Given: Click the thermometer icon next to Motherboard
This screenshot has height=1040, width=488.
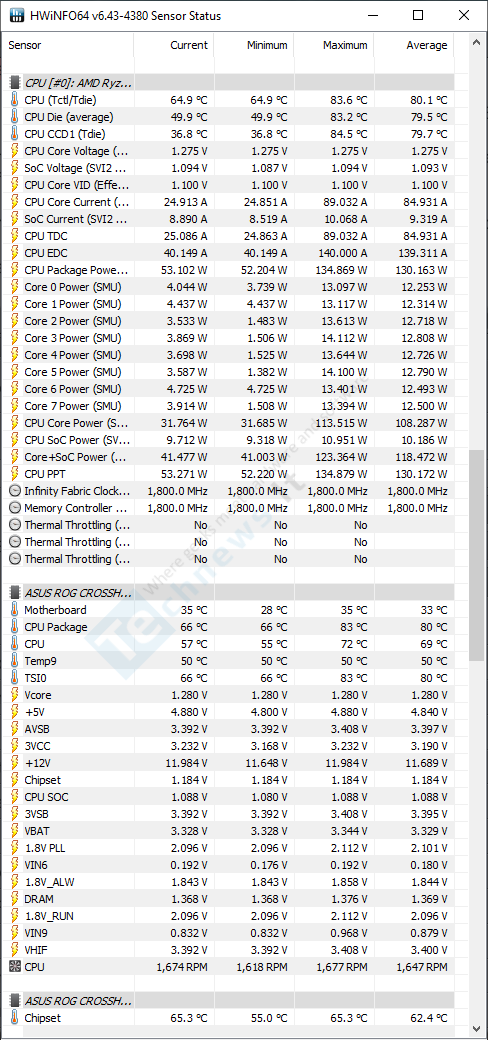Looking at the screenshot, I should point(15,610).
